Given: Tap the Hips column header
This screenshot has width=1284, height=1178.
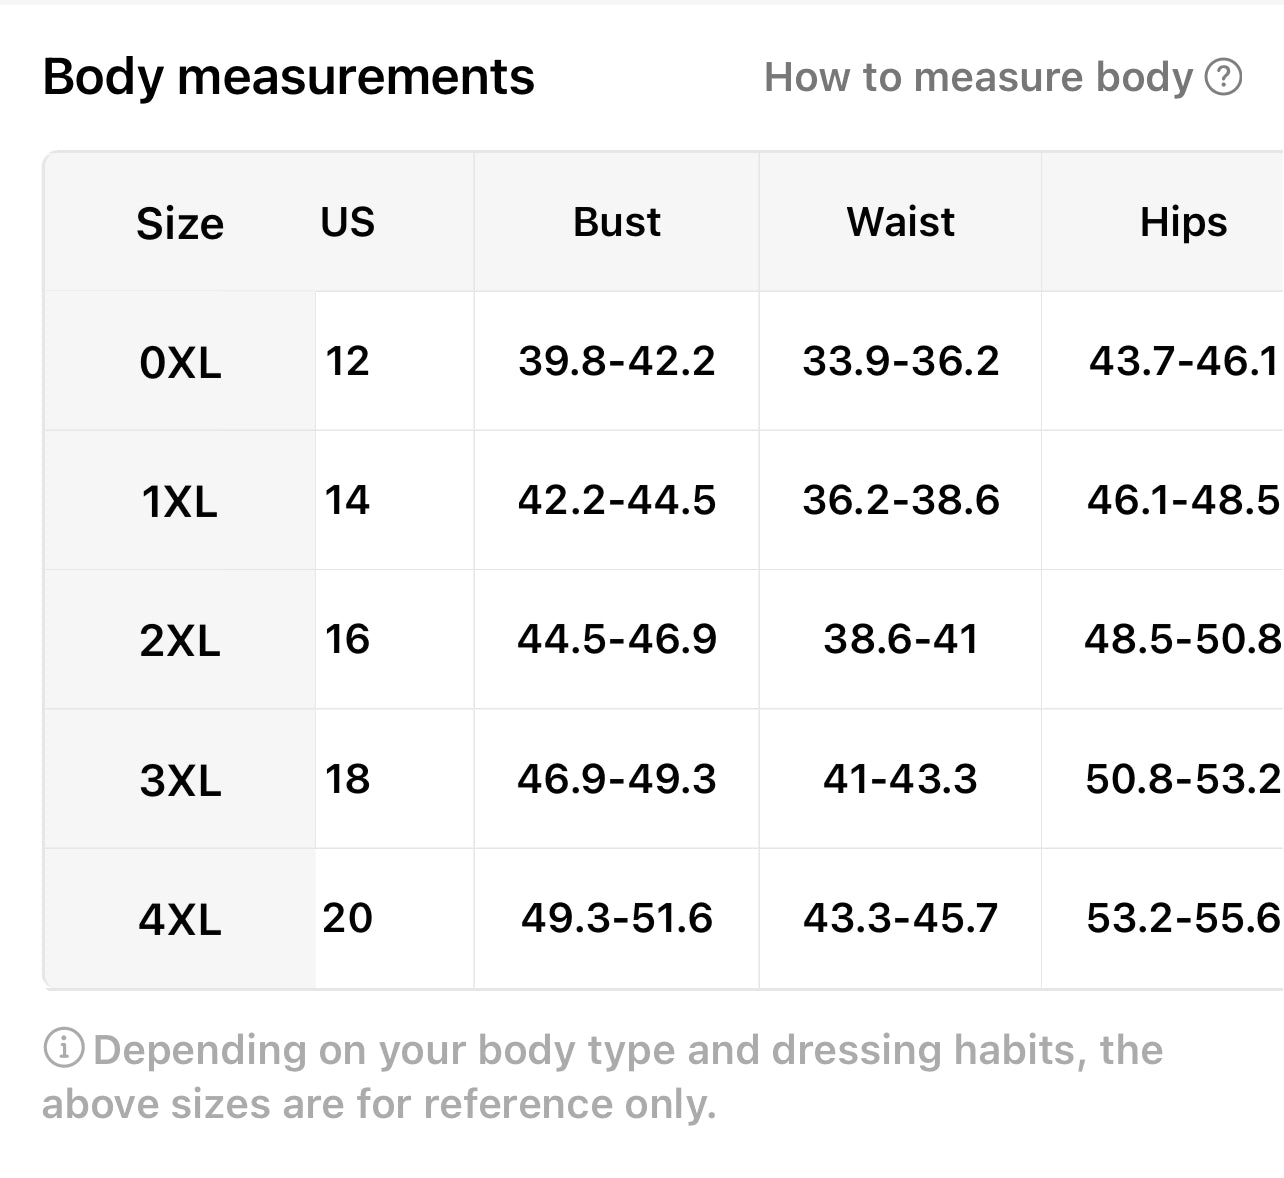Looking at the screenshot, I should pyautogui.click(x=1183, y=222).
